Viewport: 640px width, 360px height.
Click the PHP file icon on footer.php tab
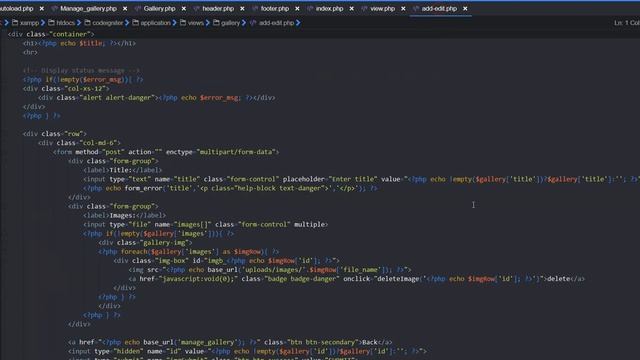255,9
